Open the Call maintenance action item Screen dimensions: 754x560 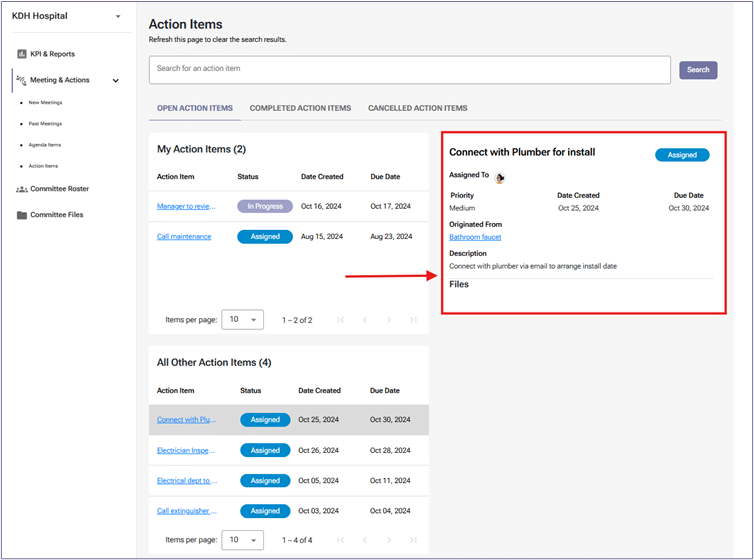click(x=184, y=237)
